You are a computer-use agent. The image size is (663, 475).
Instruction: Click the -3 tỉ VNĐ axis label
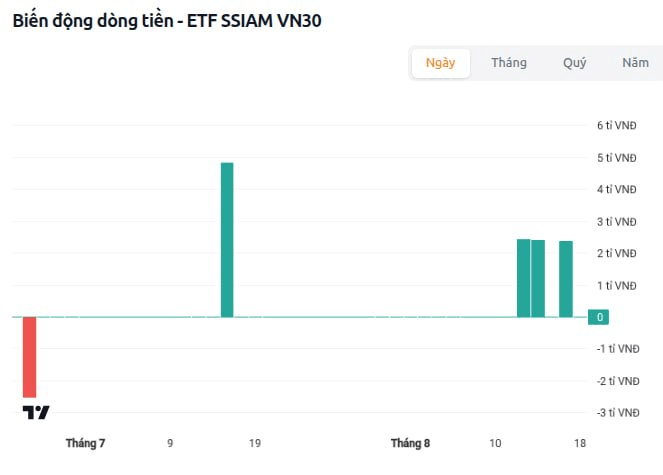(x=618, y=413)
